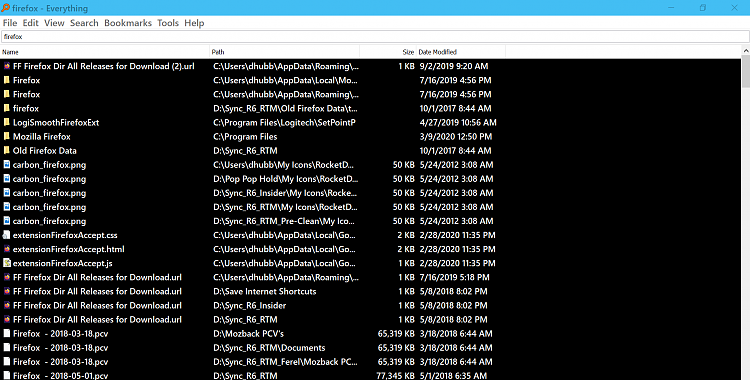Click carbon_firefox.png icon in Sync_R6_Insider row

click(7, 193)
